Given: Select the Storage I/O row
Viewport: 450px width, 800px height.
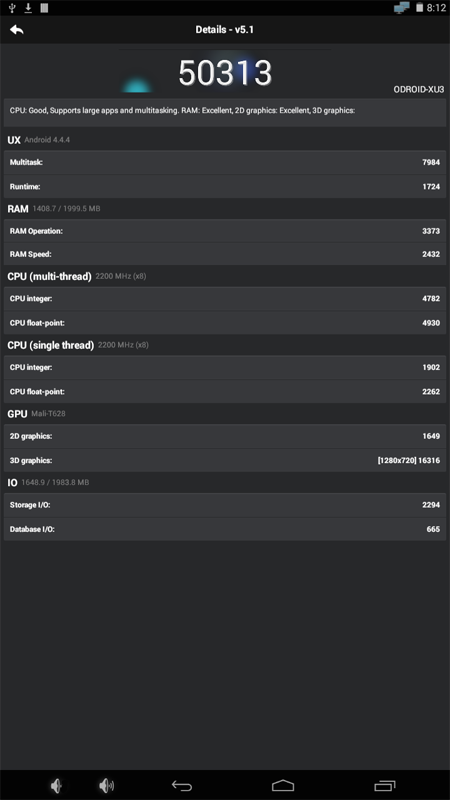Looking at the screenshot, I should tap(225, 505).
